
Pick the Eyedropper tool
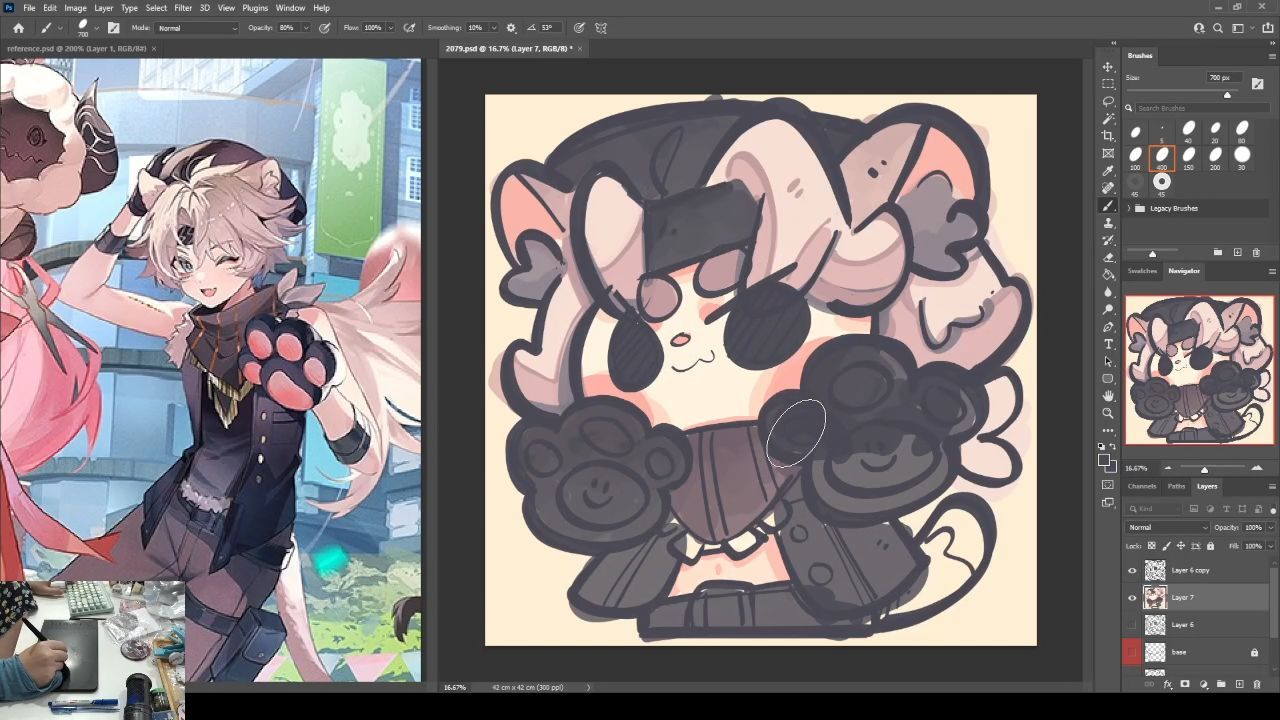pos(1108,171)
